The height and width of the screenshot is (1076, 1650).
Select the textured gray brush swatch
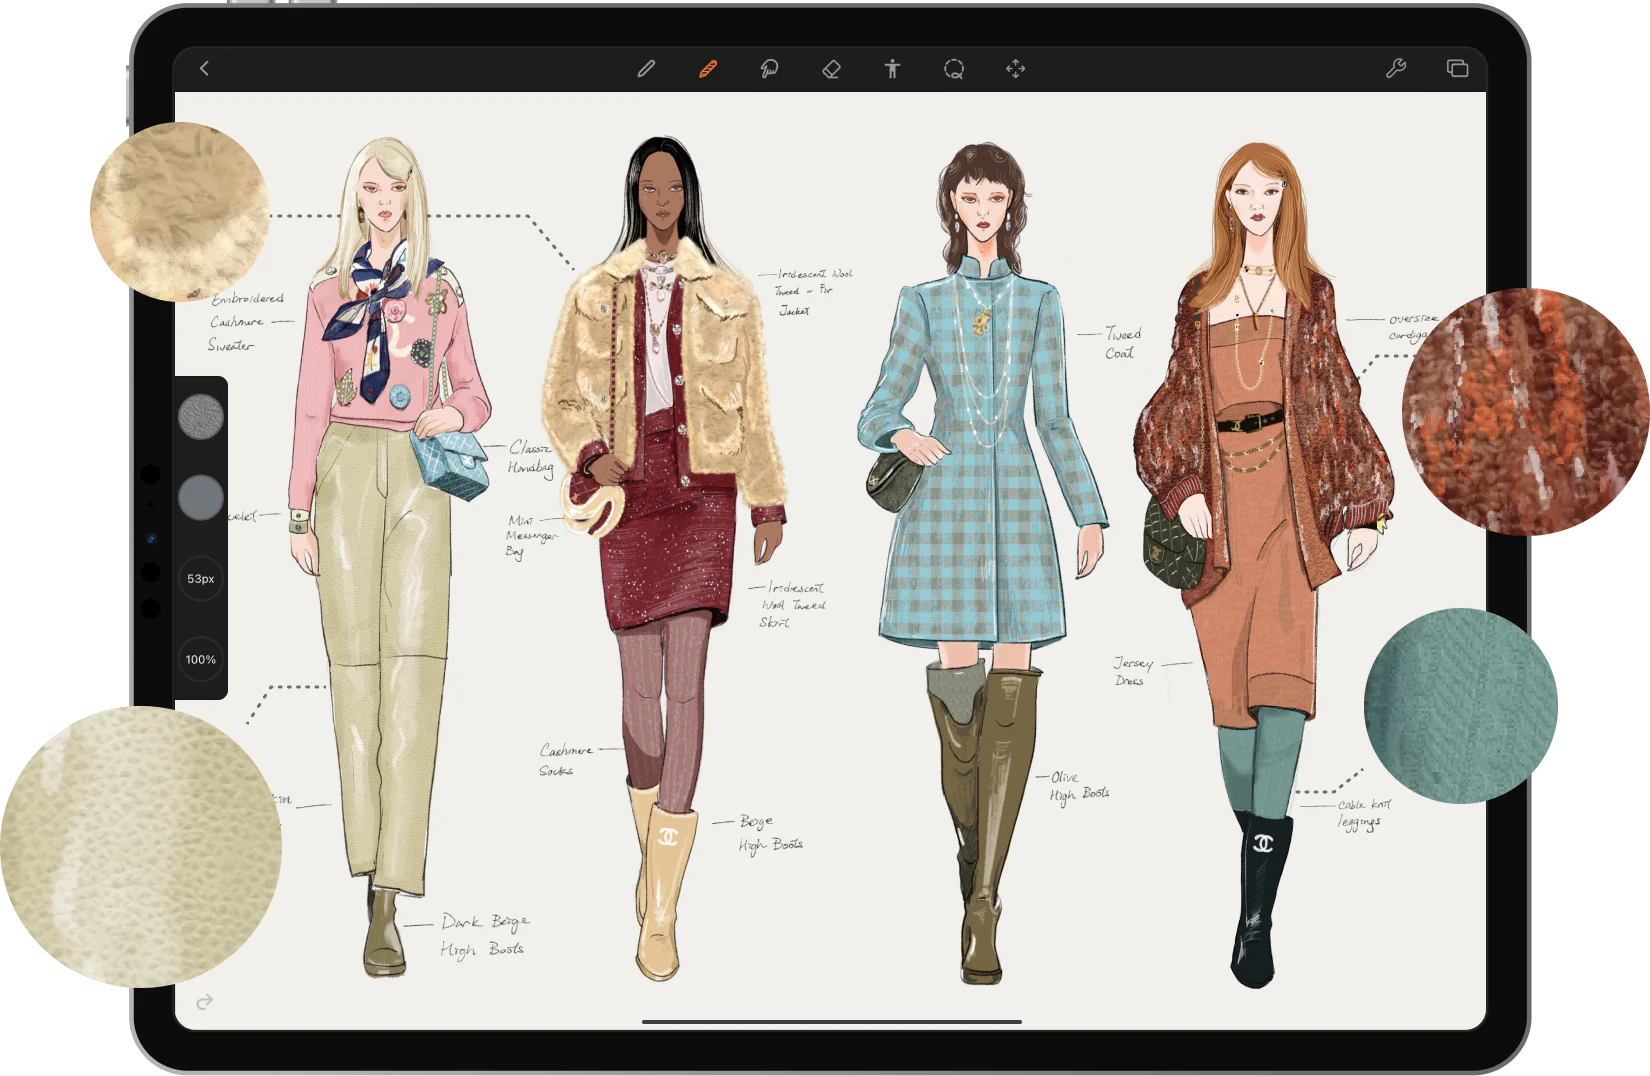pyautogui.click(x=201, y=416)
